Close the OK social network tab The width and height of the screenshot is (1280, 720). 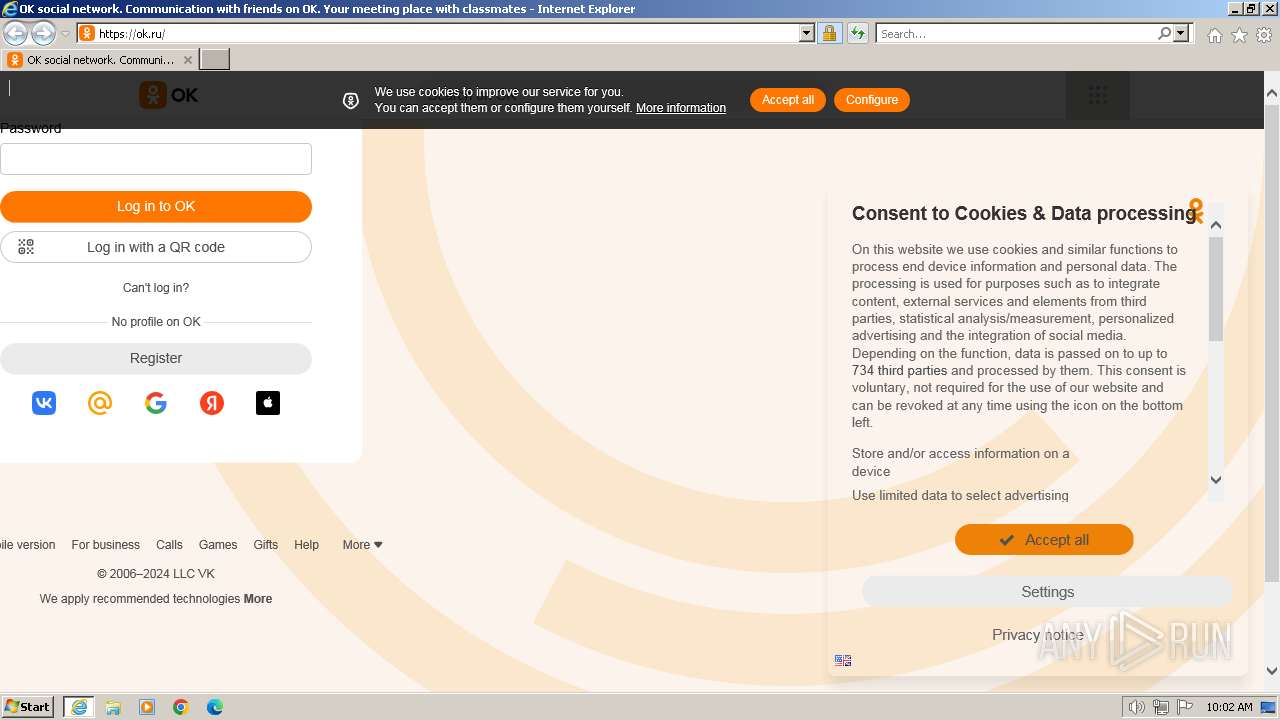[x=188, y=60]
